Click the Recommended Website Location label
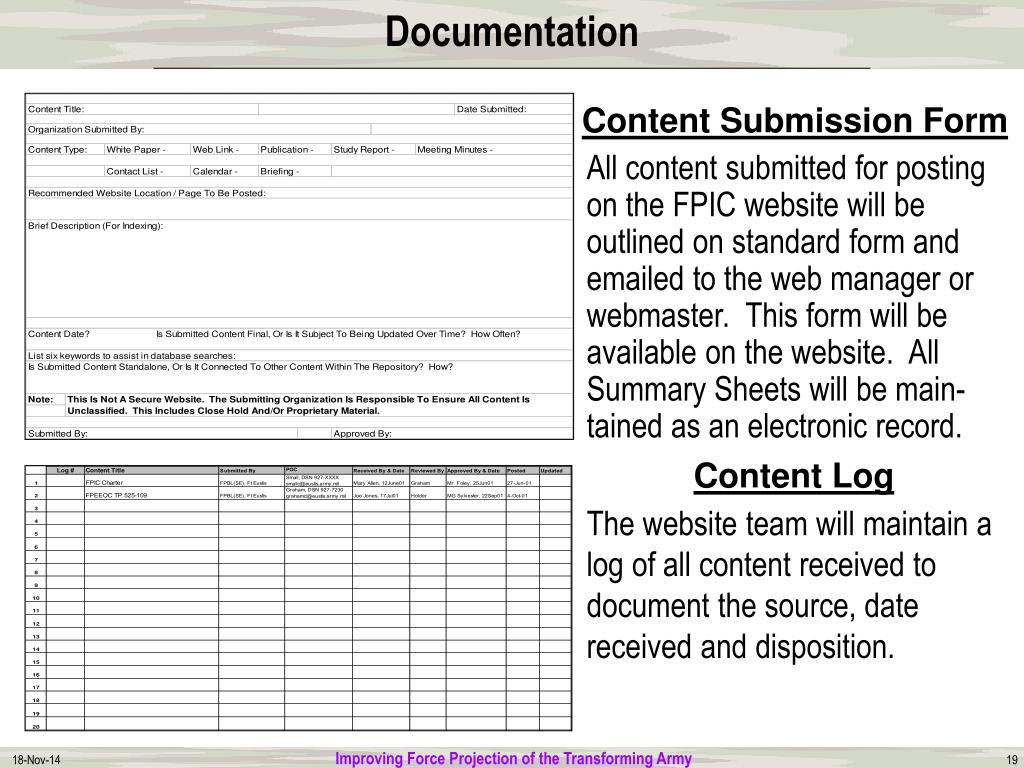Screen dimensions: 1024x768 [147, 193]
